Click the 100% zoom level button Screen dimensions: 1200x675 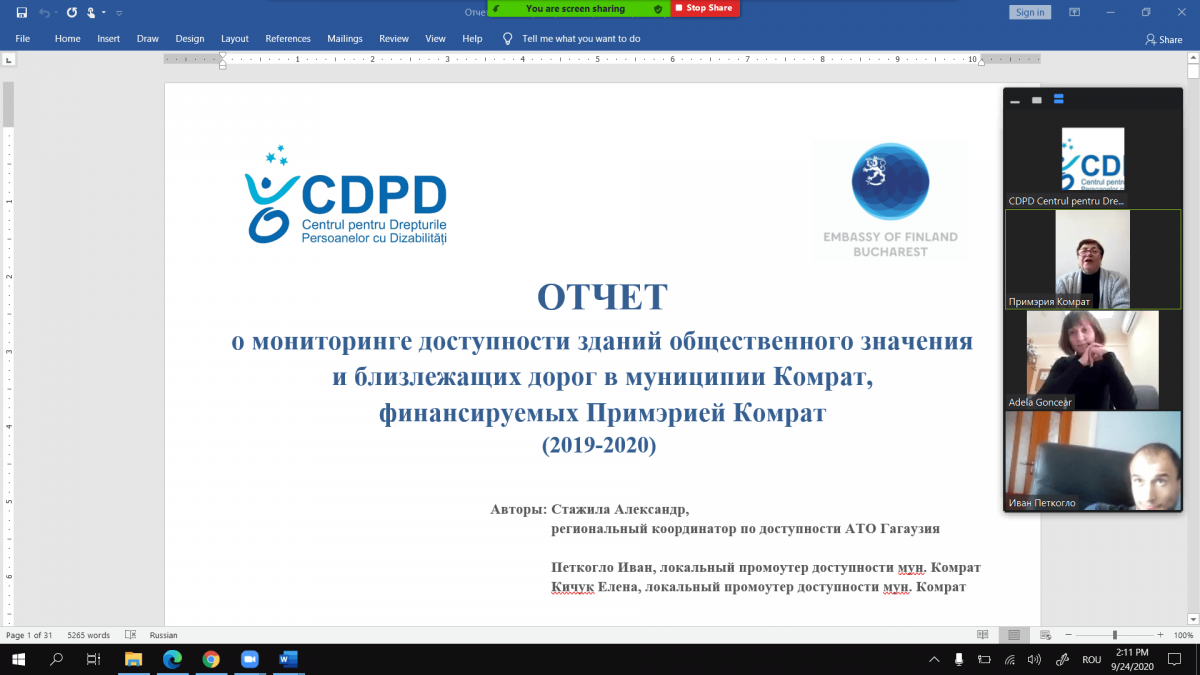pos(1183,635)
